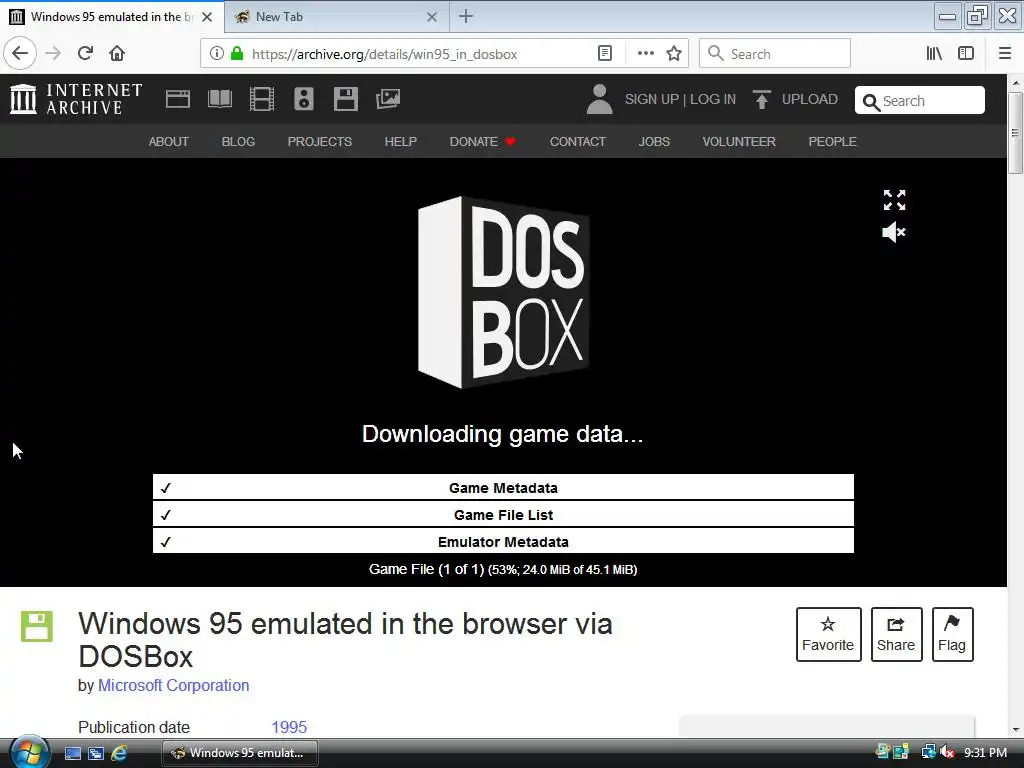Click the network tray icon
The image size is (1024, 768).
pyautogui.click(x=928, y=753)
